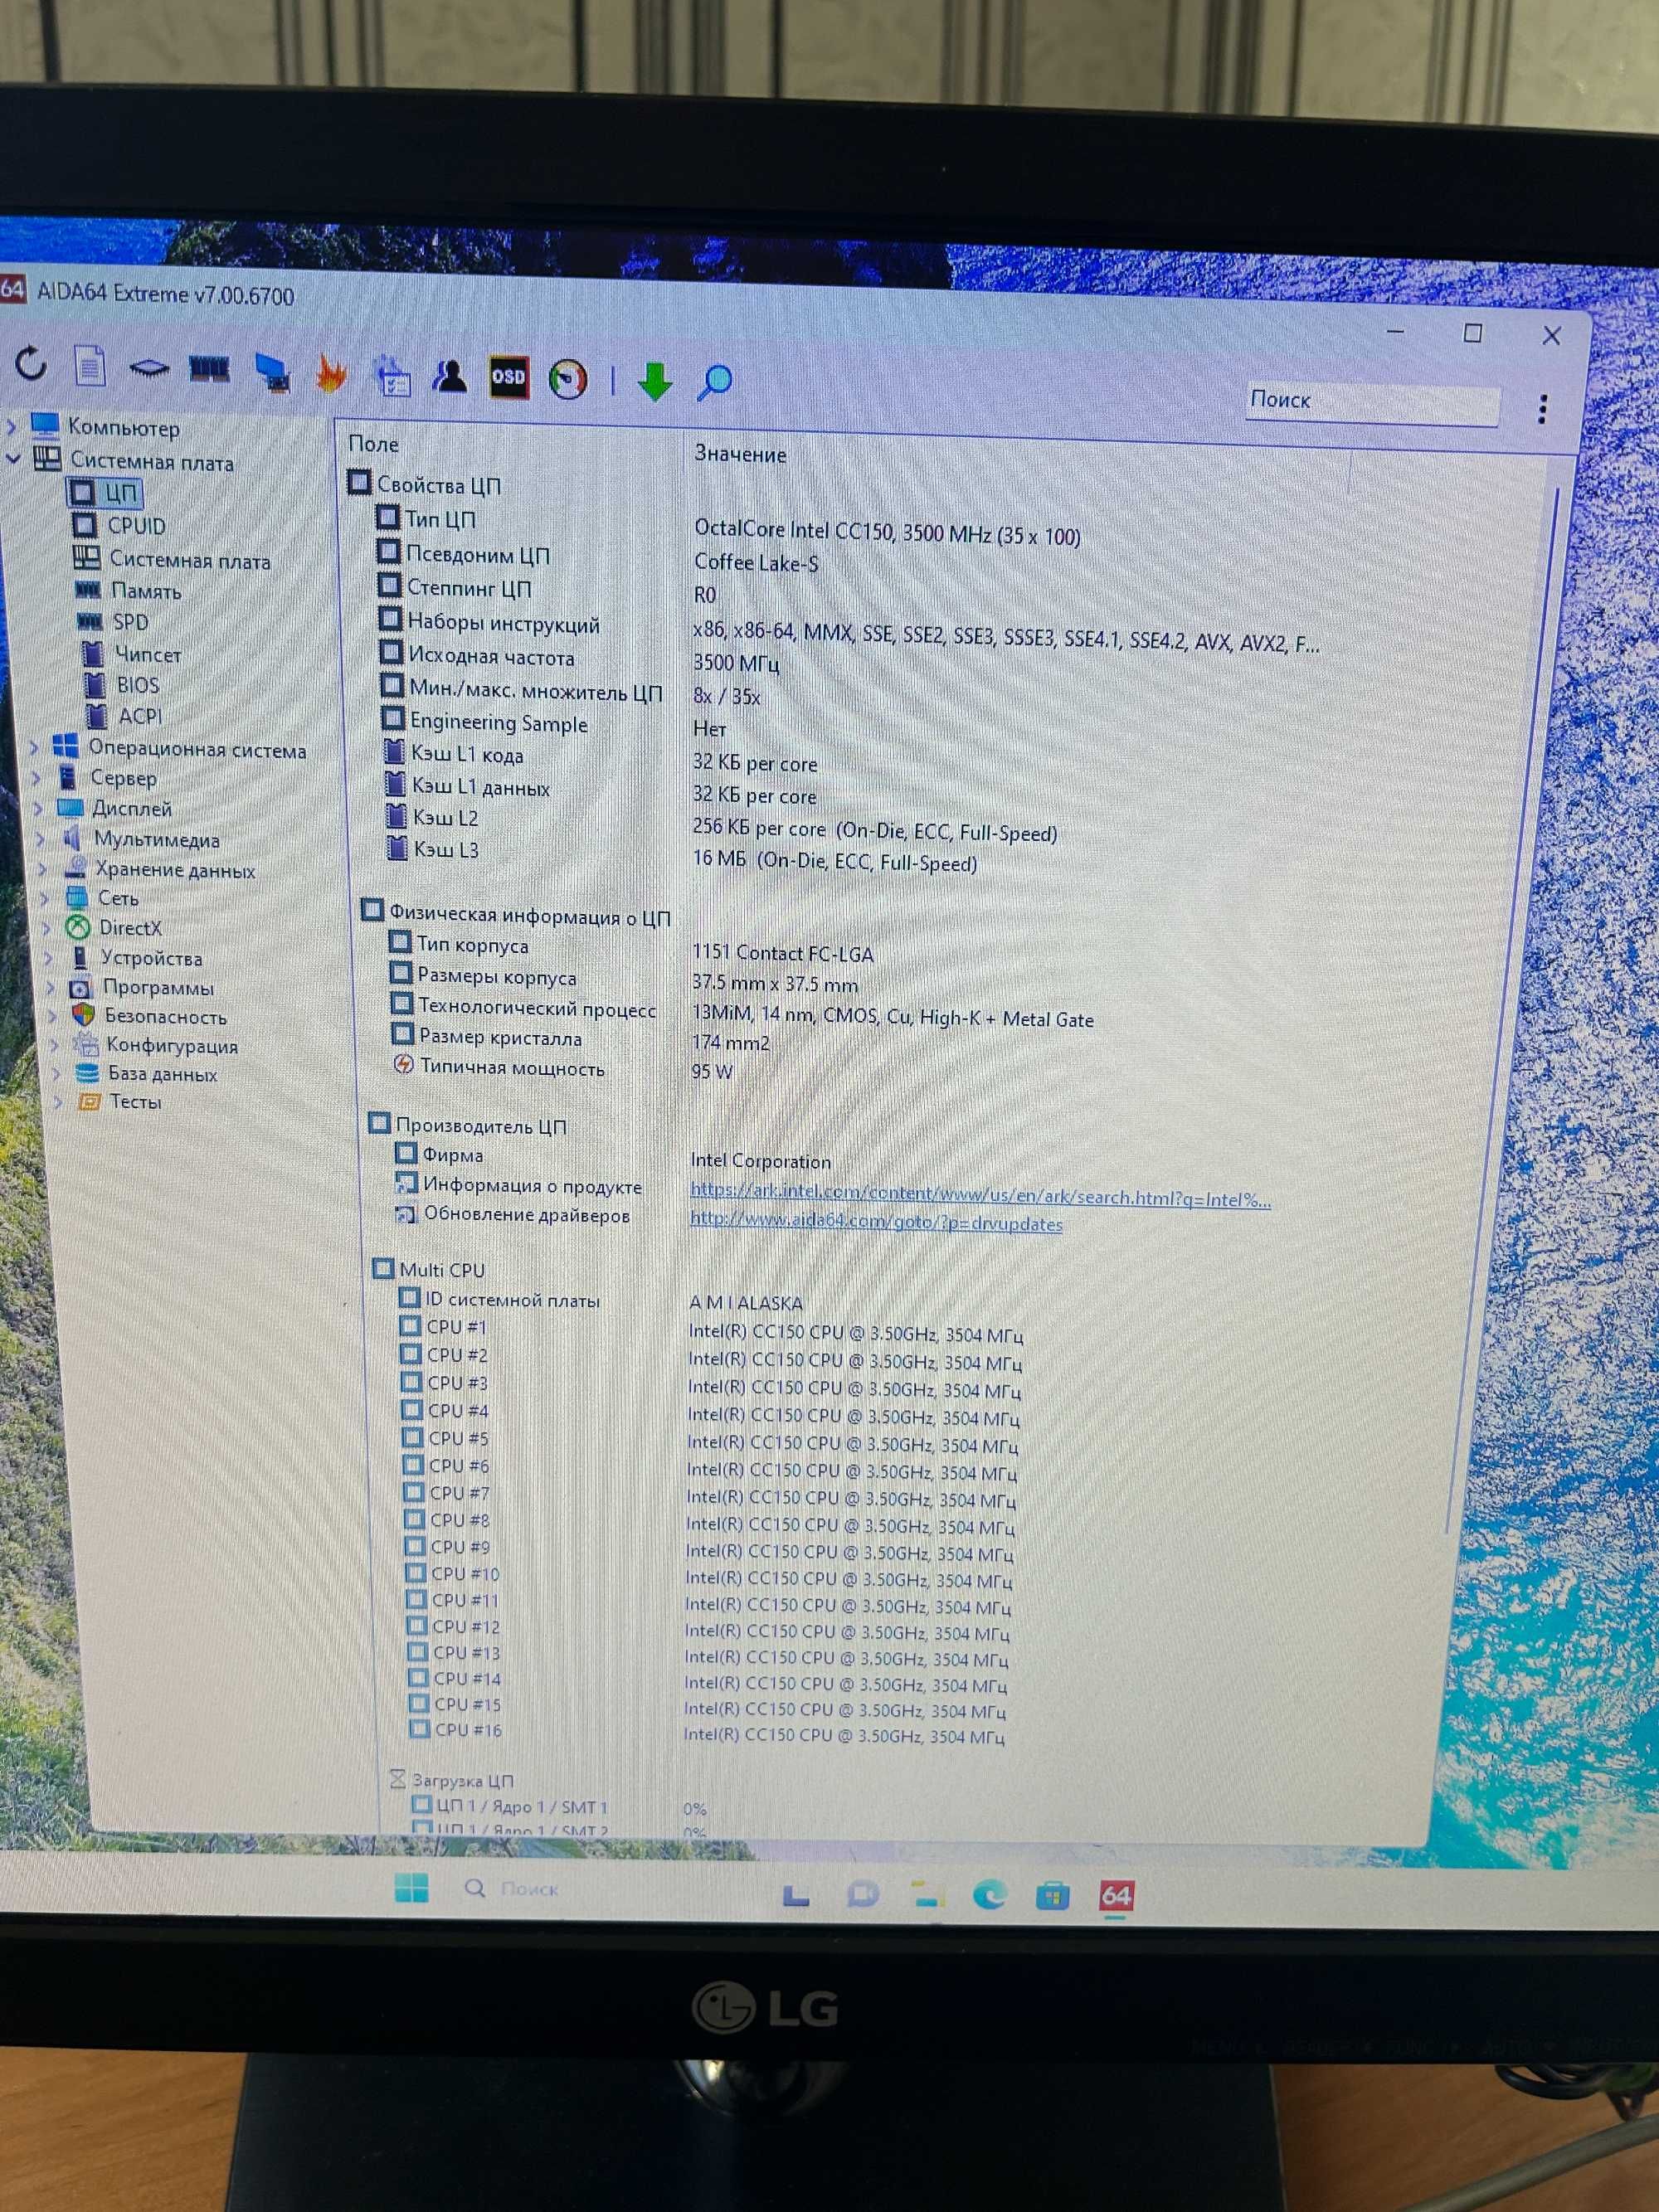Open the Windows Start button
This screenshot has width=1659, height=2212.
point(411,1887)
